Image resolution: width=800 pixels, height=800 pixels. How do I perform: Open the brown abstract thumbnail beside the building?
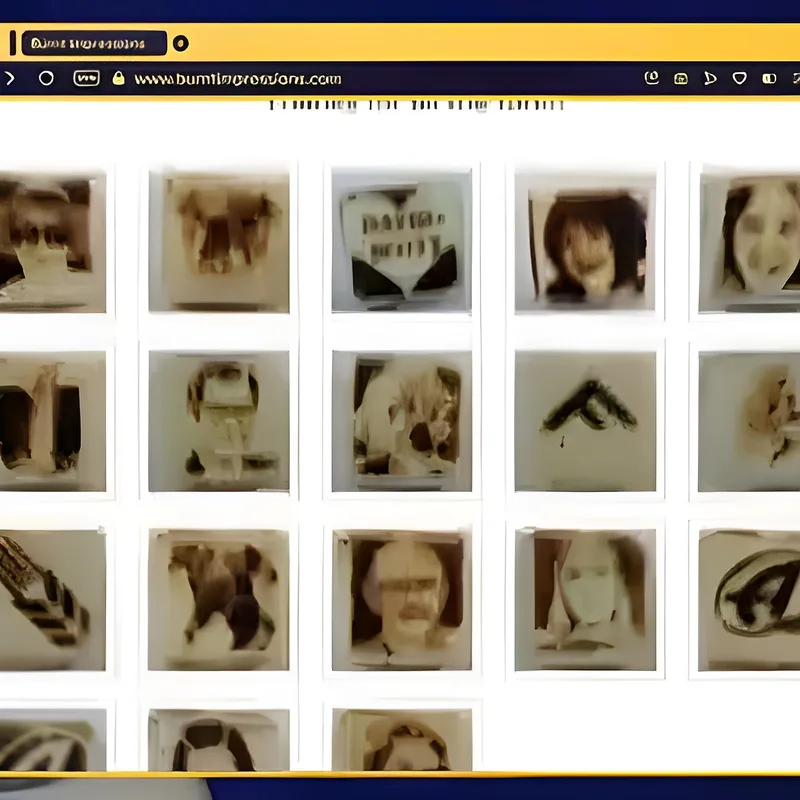click(x=219, y=241)
